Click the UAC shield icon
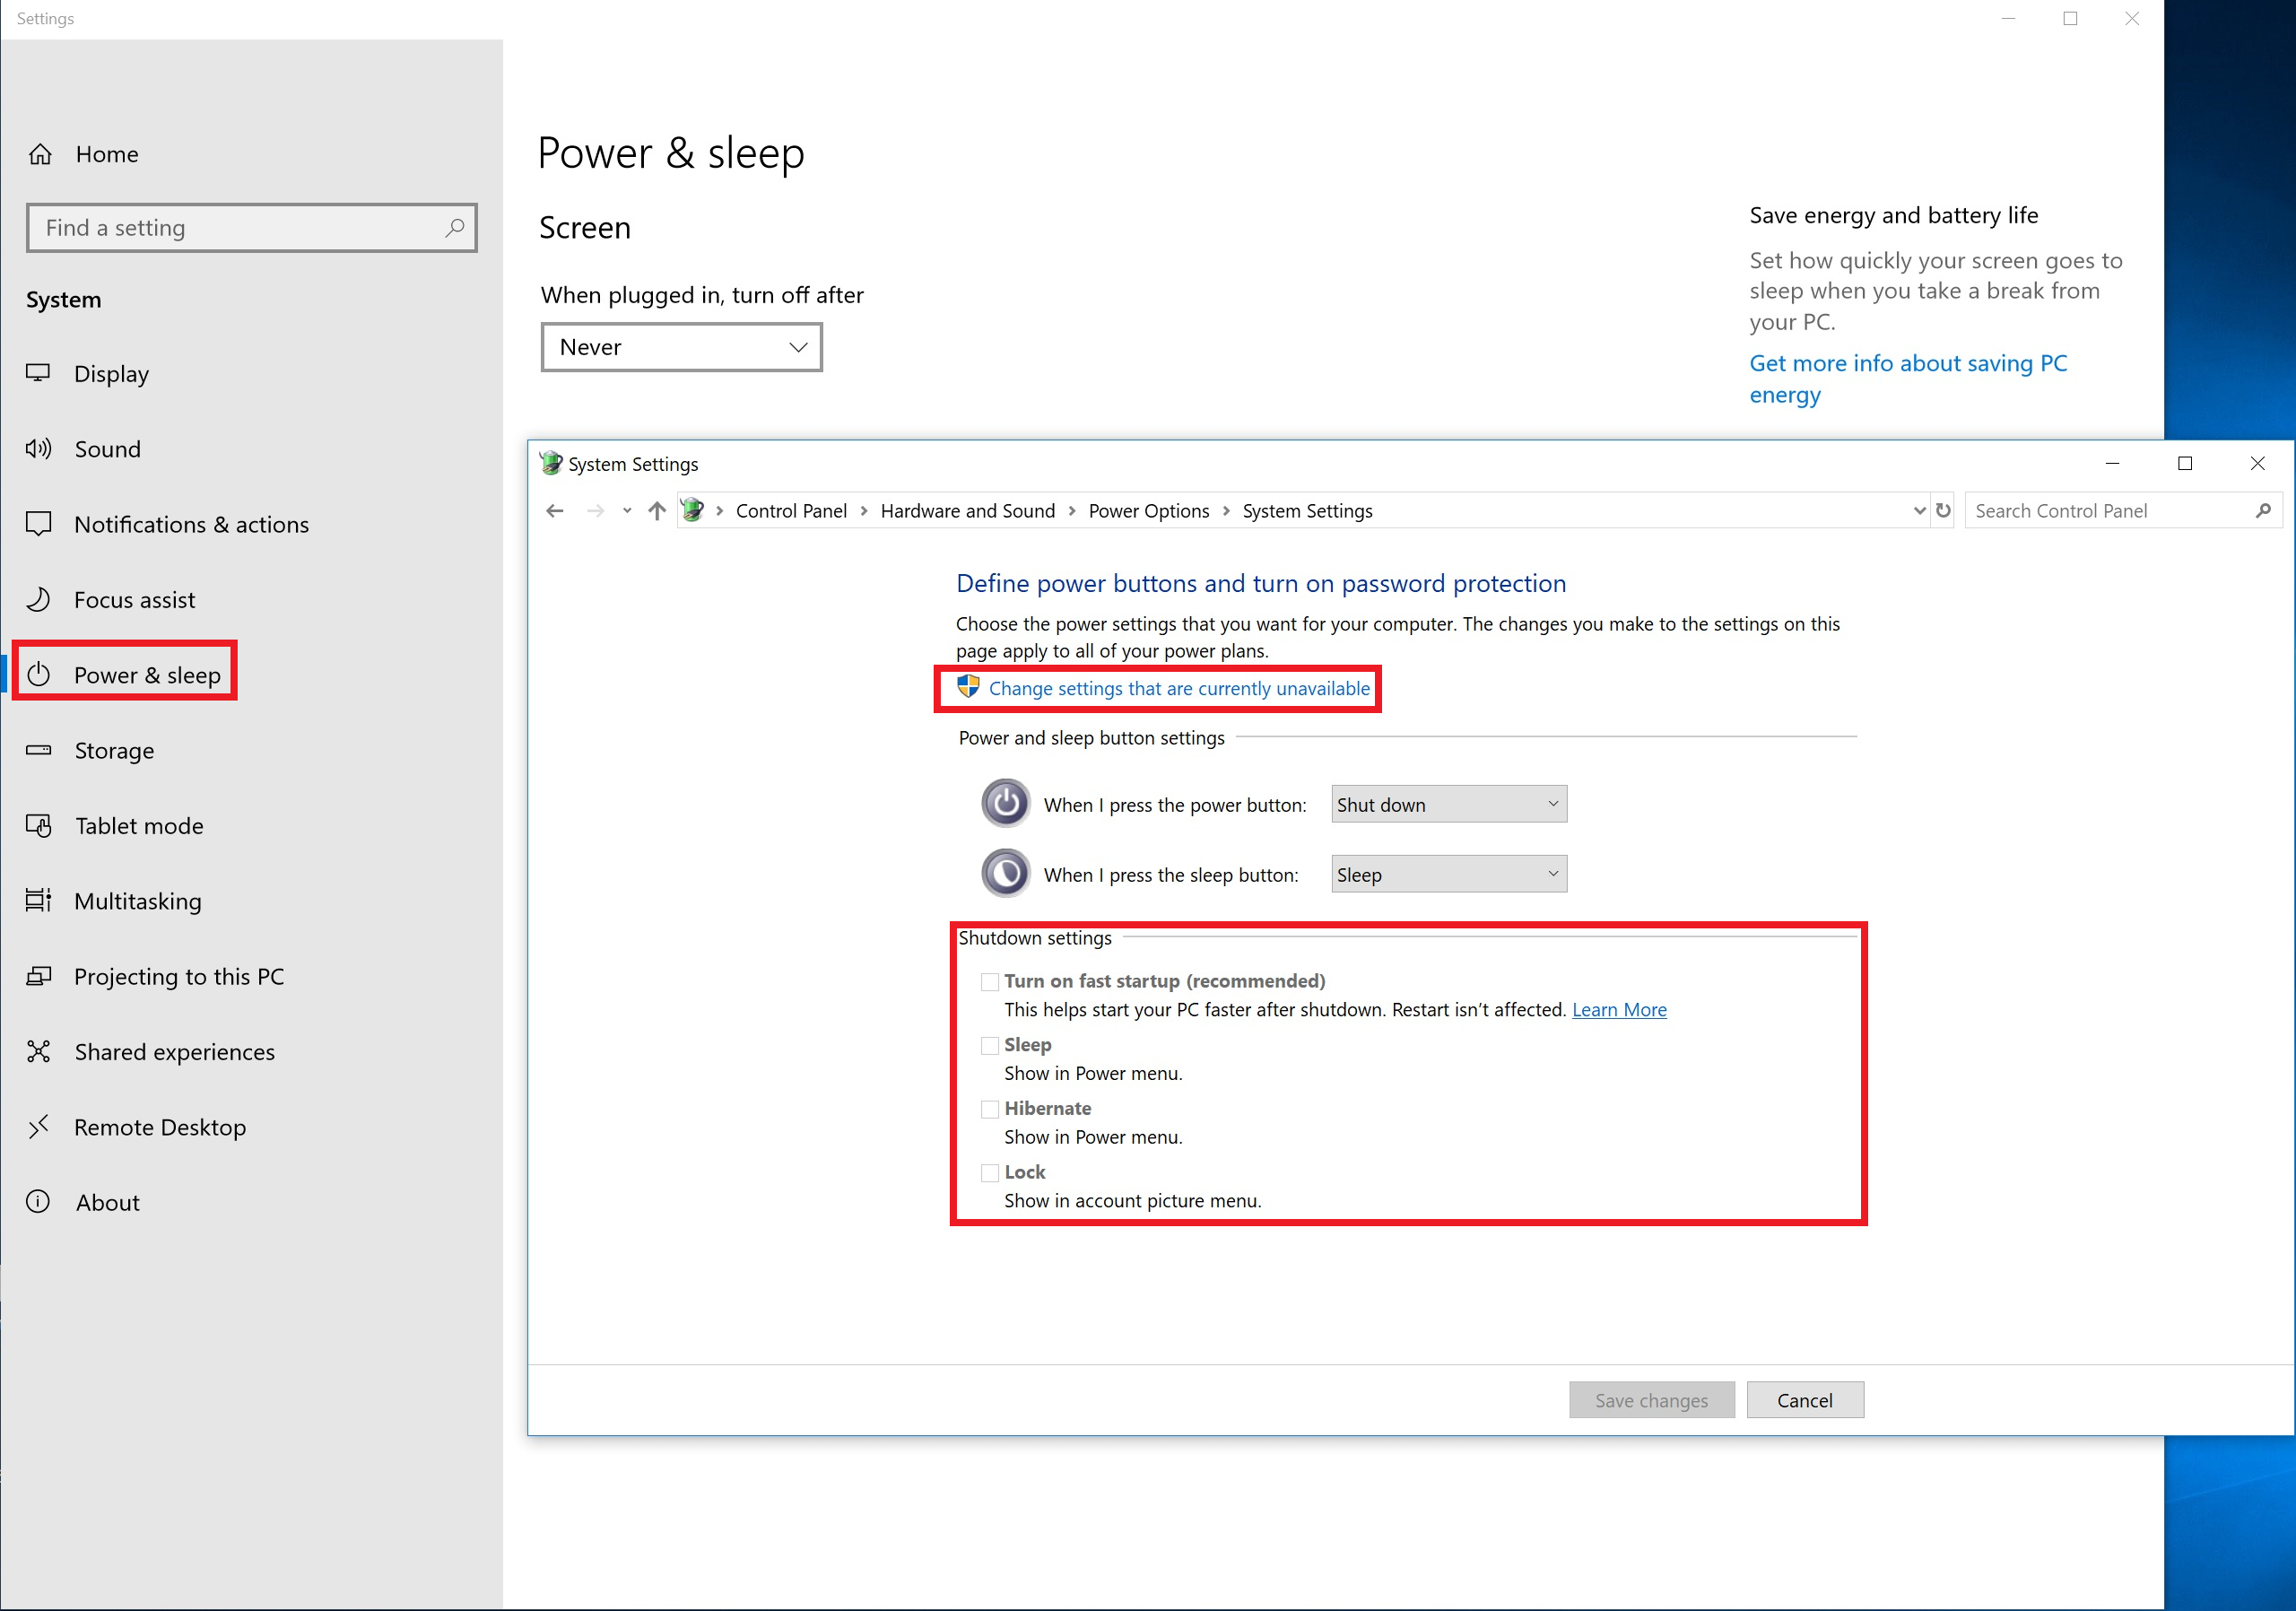Viewport: 2296px width, 1611px height. [968, 687]
